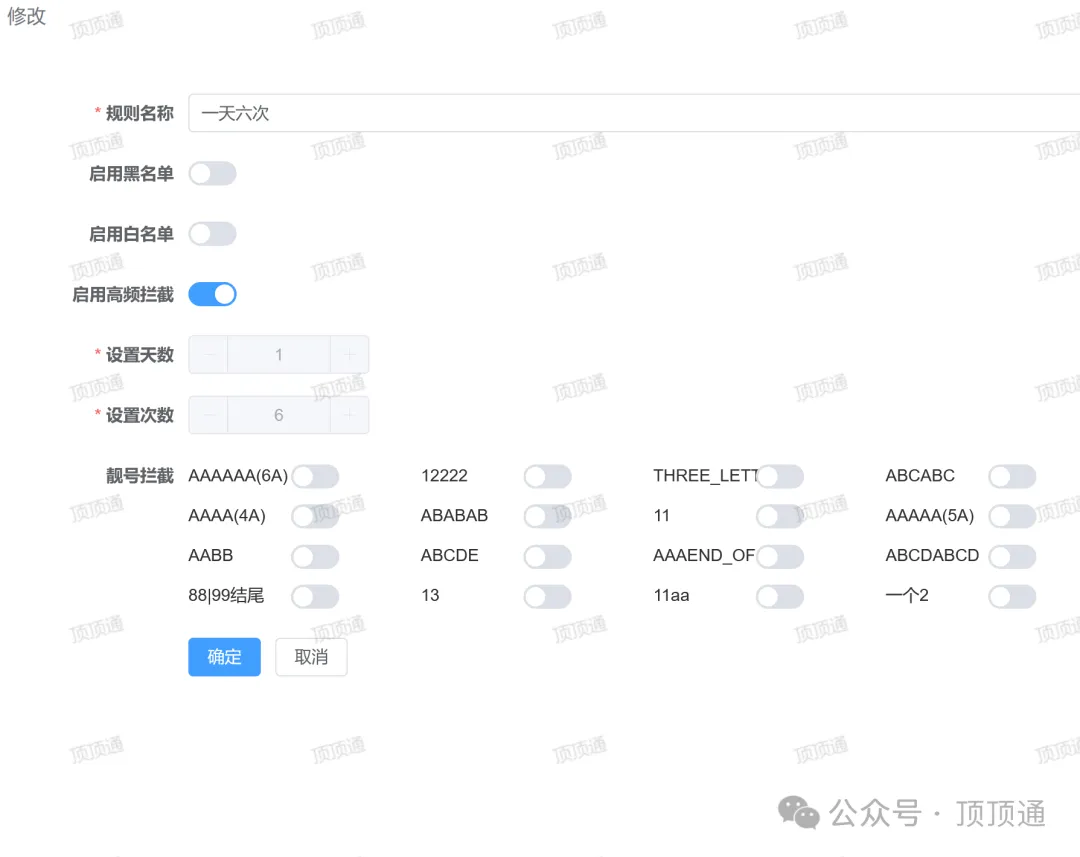Click the 确定 confirm button

coord(224,657)
